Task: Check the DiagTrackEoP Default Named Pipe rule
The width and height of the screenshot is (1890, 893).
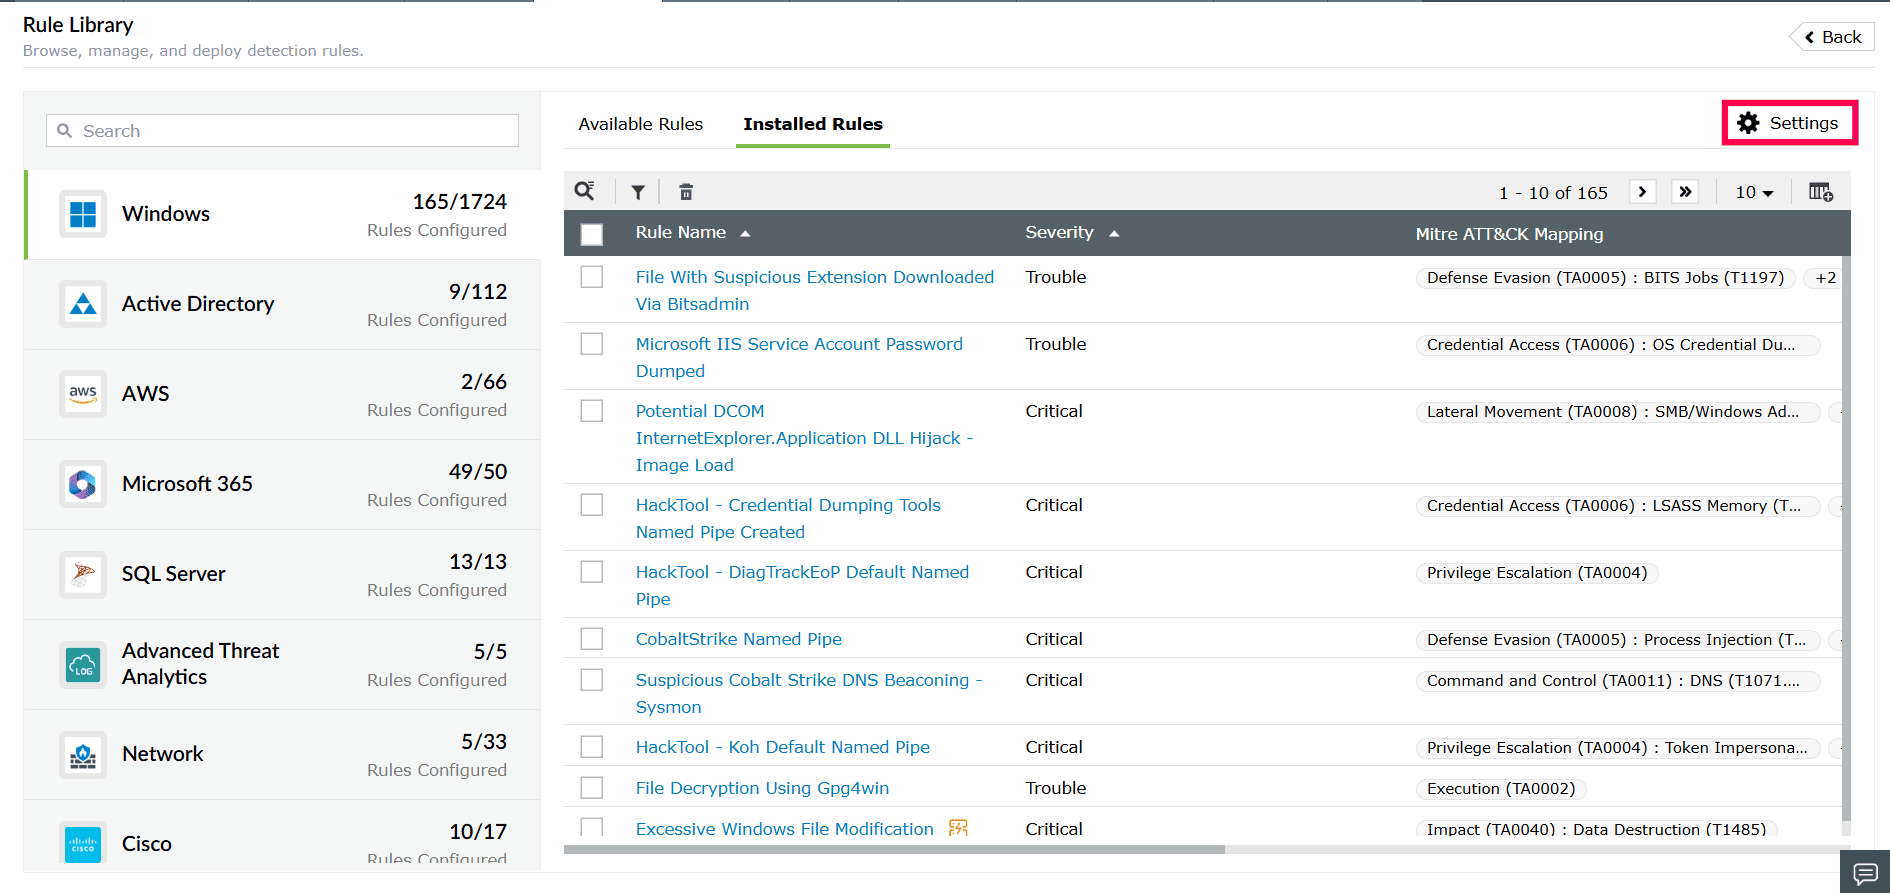Action: (592, 572)
